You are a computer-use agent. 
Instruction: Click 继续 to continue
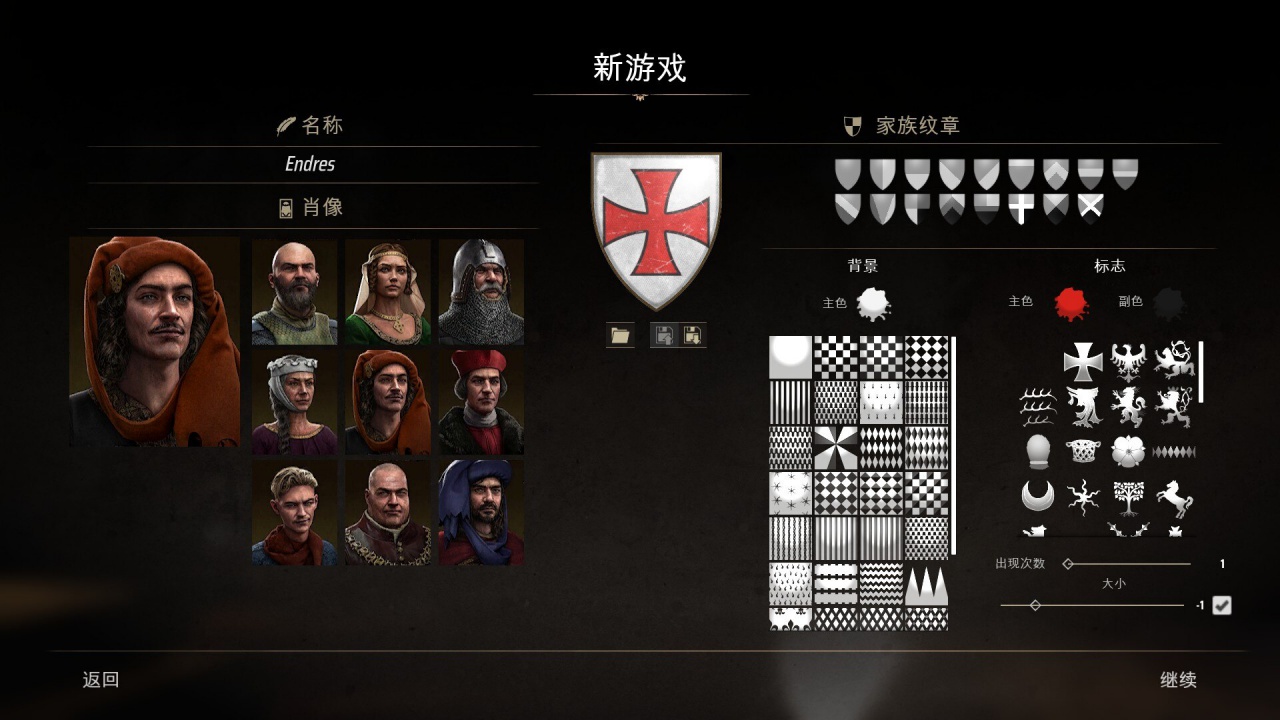[1178, 680]
